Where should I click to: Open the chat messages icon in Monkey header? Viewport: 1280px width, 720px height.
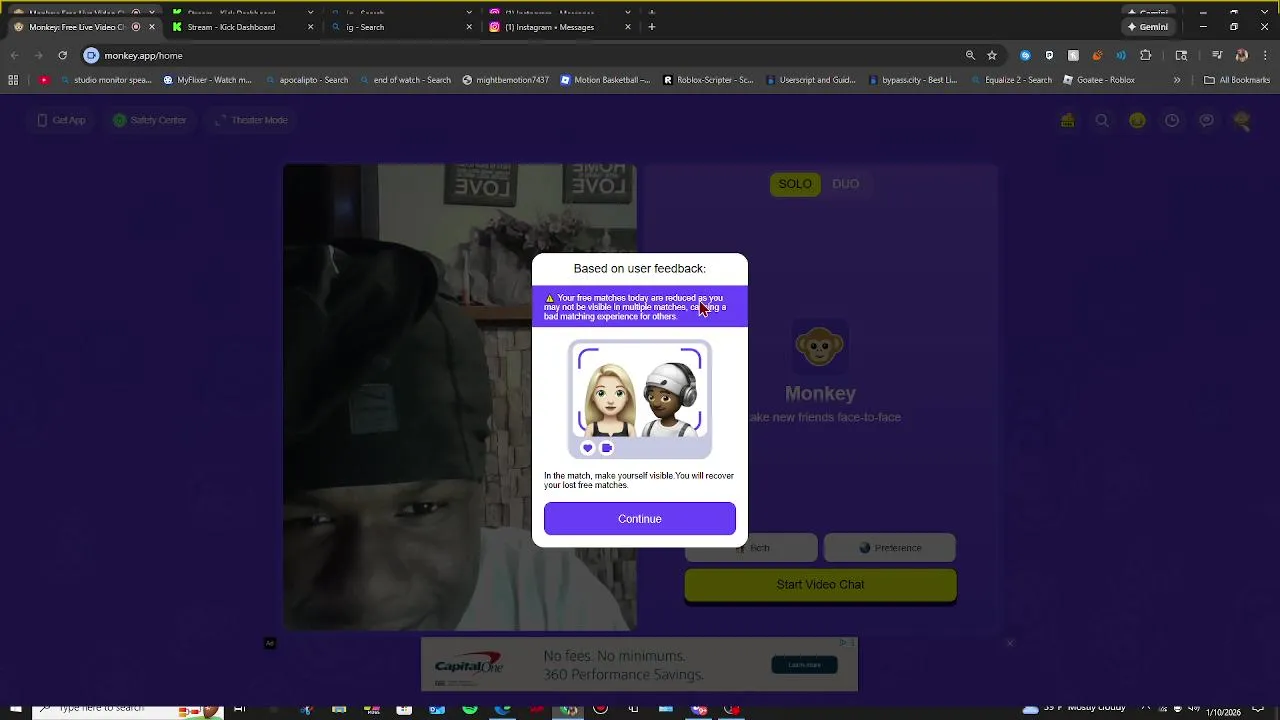(x=1207, y=121)
